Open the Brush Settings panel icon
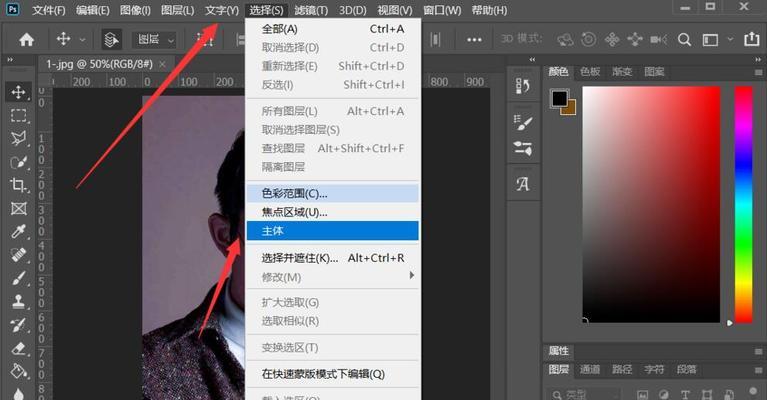The height and width of the screenshot is (400, 767). 523,123
